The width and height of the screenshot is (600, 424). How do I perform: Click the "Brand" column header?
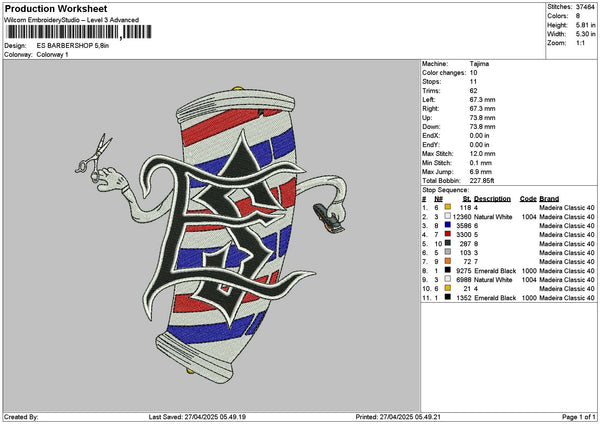coord(549,199)
